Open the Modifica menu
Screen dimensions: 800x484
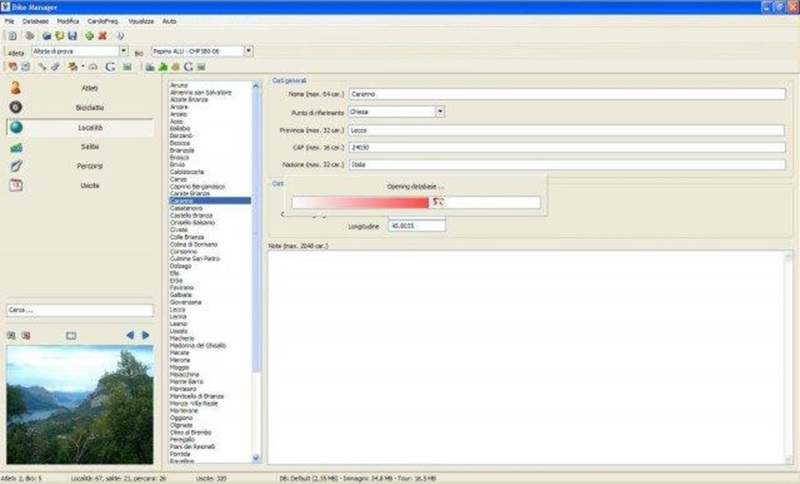[x=68, y=21]
